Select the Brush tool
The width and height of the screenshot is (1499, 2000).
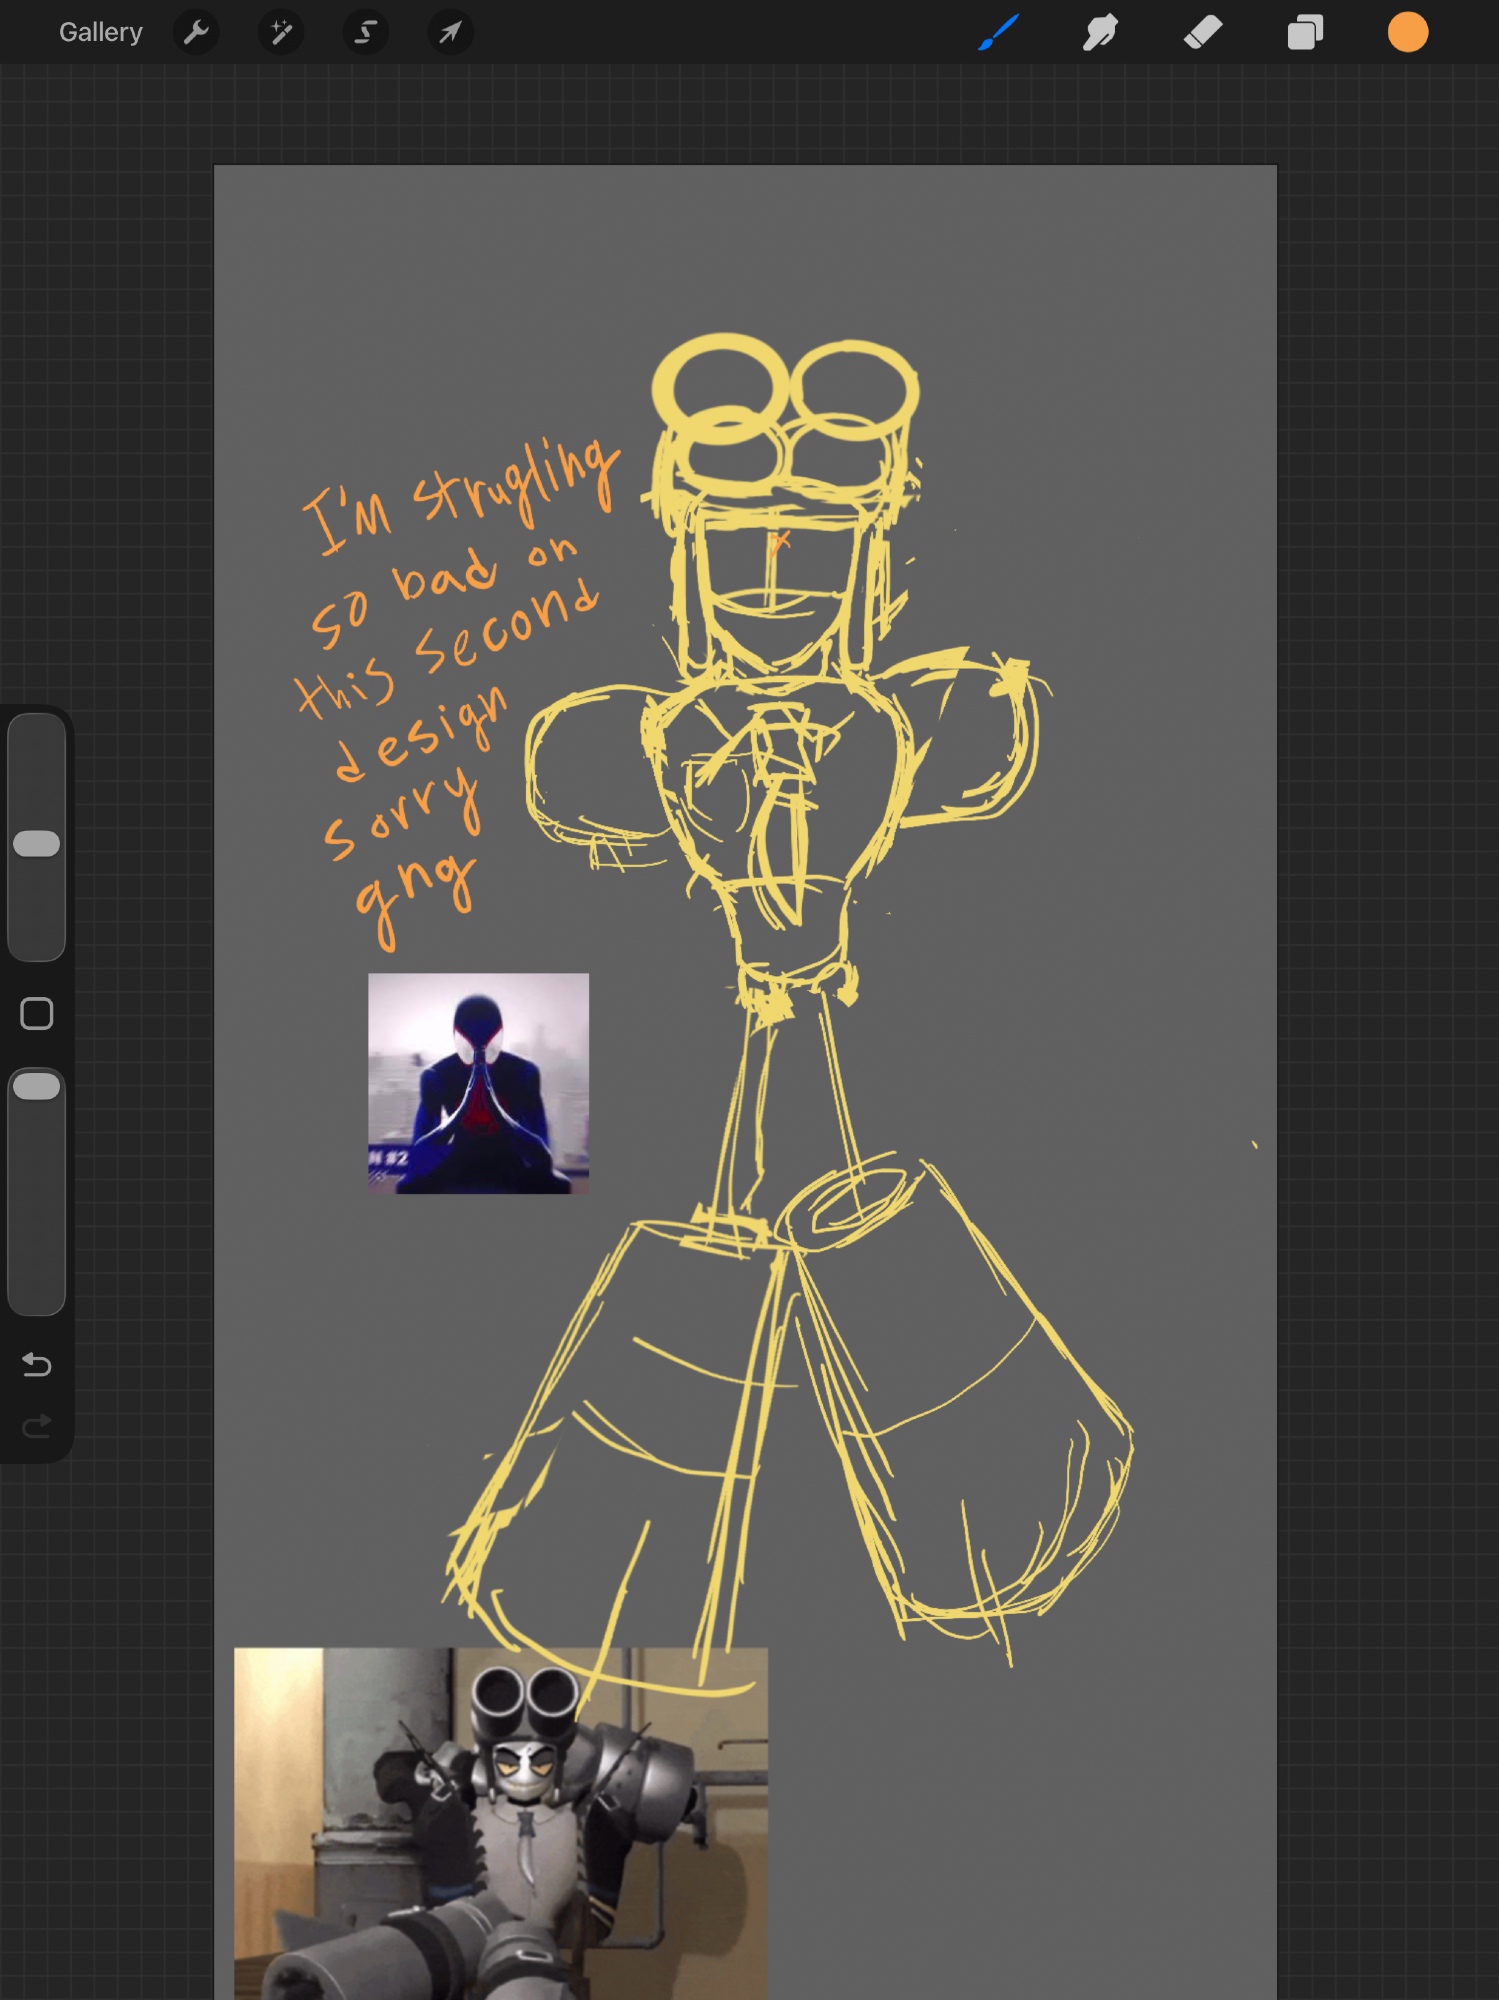point(998,33)
